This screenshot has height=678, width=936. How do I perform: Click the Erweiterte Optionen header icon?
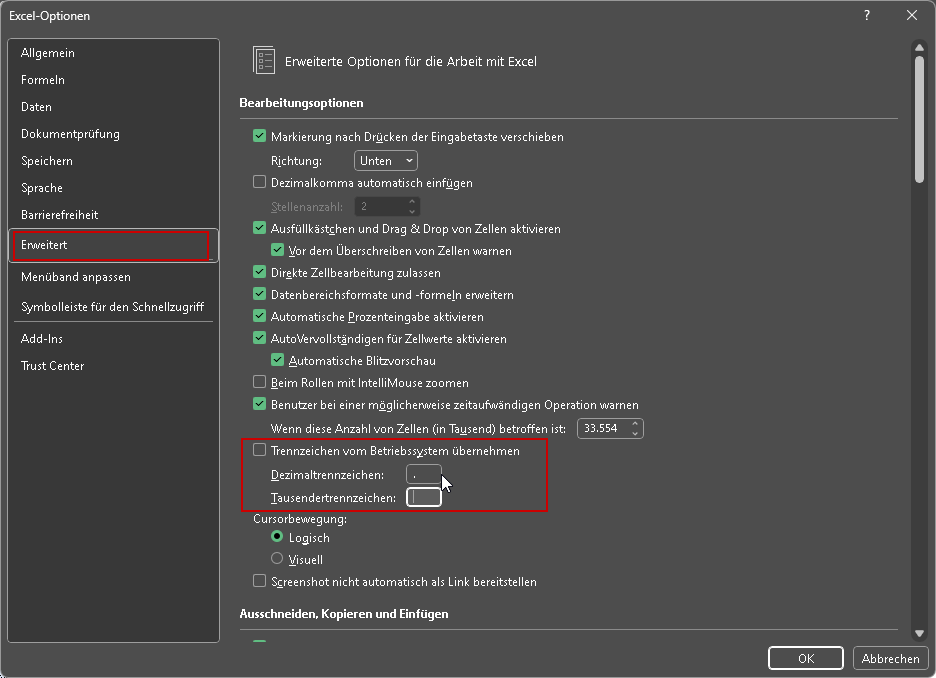264,61
